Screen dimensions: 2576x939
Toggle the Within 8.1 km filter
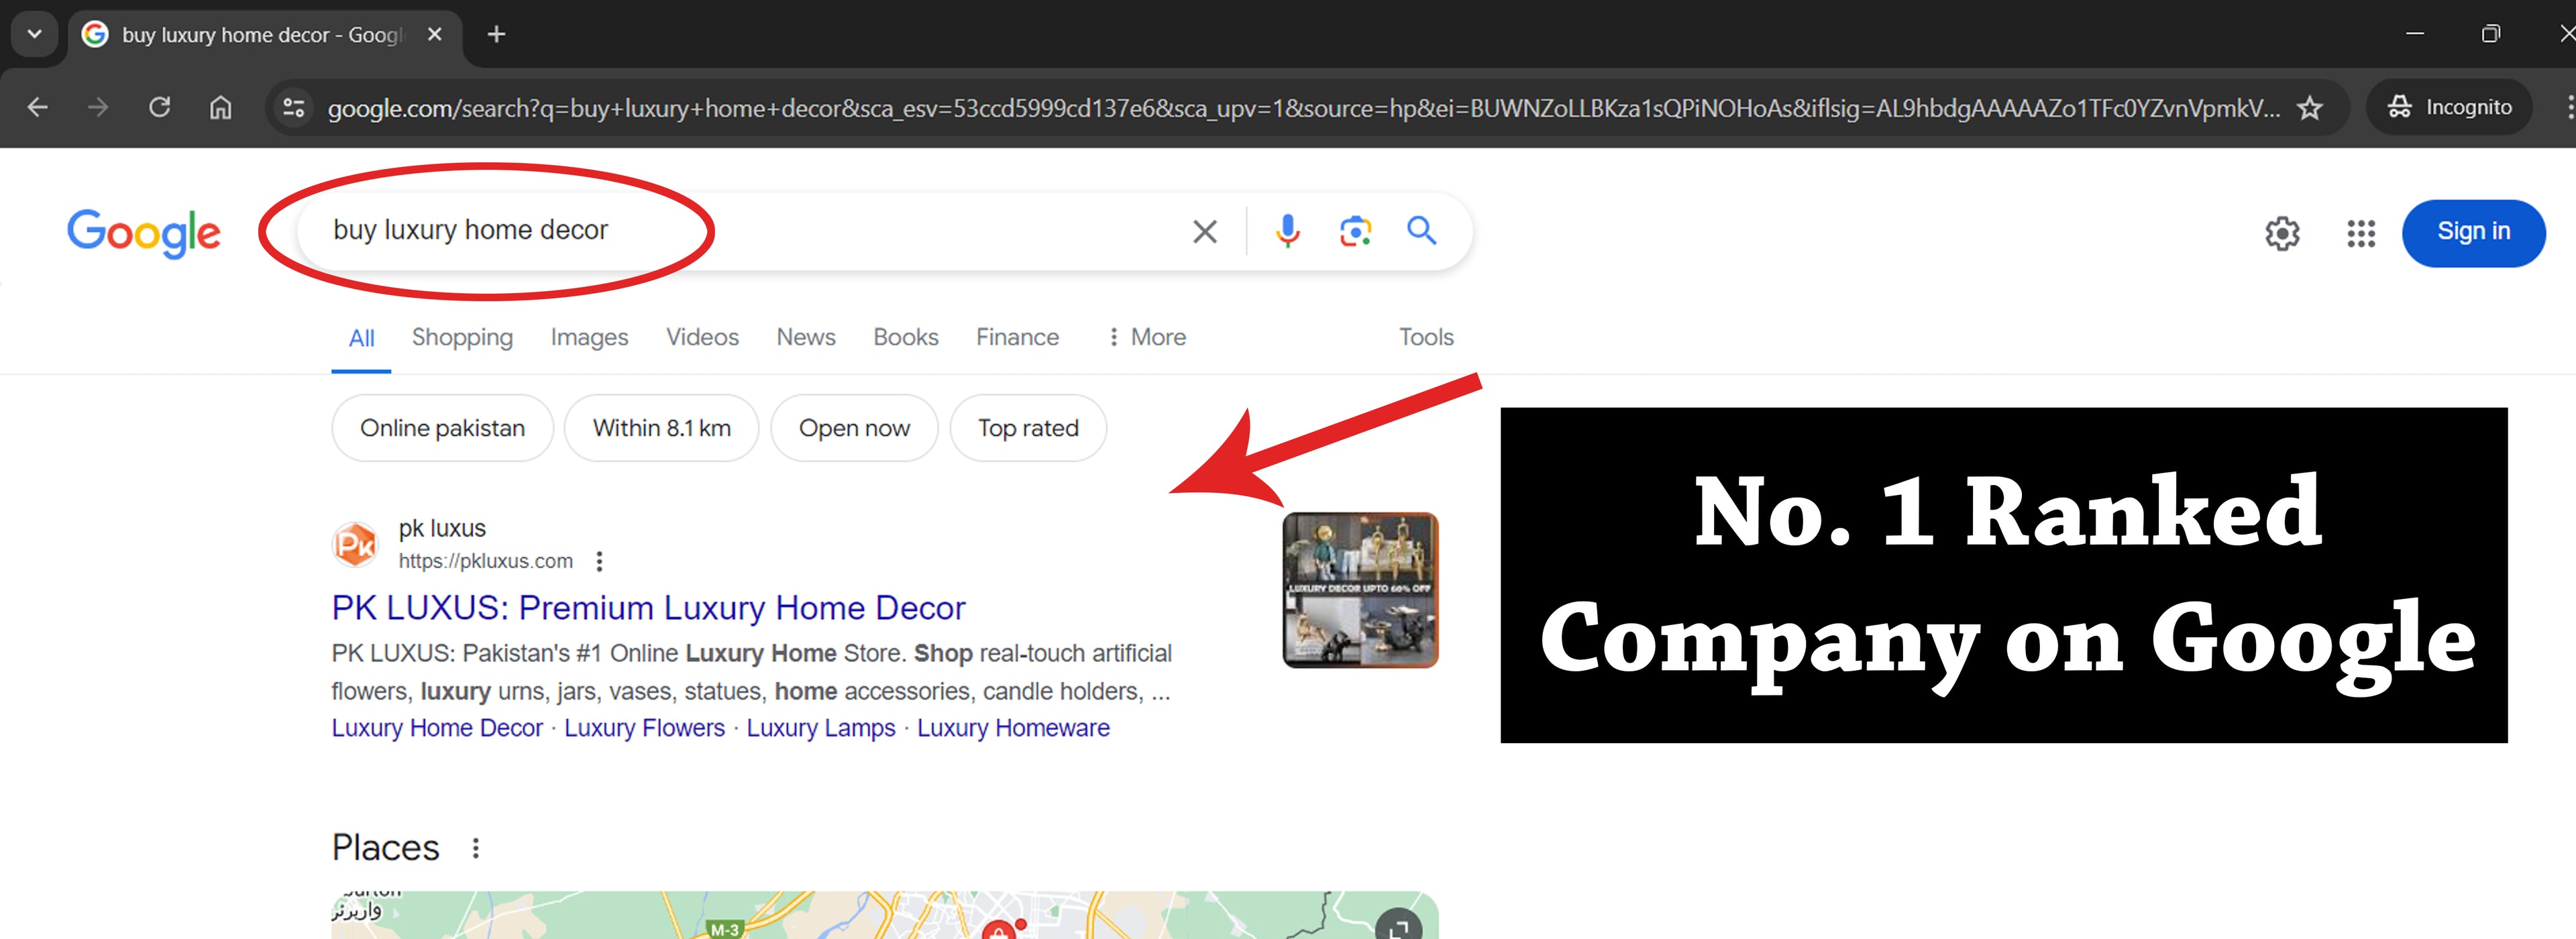tap(661, 428)
